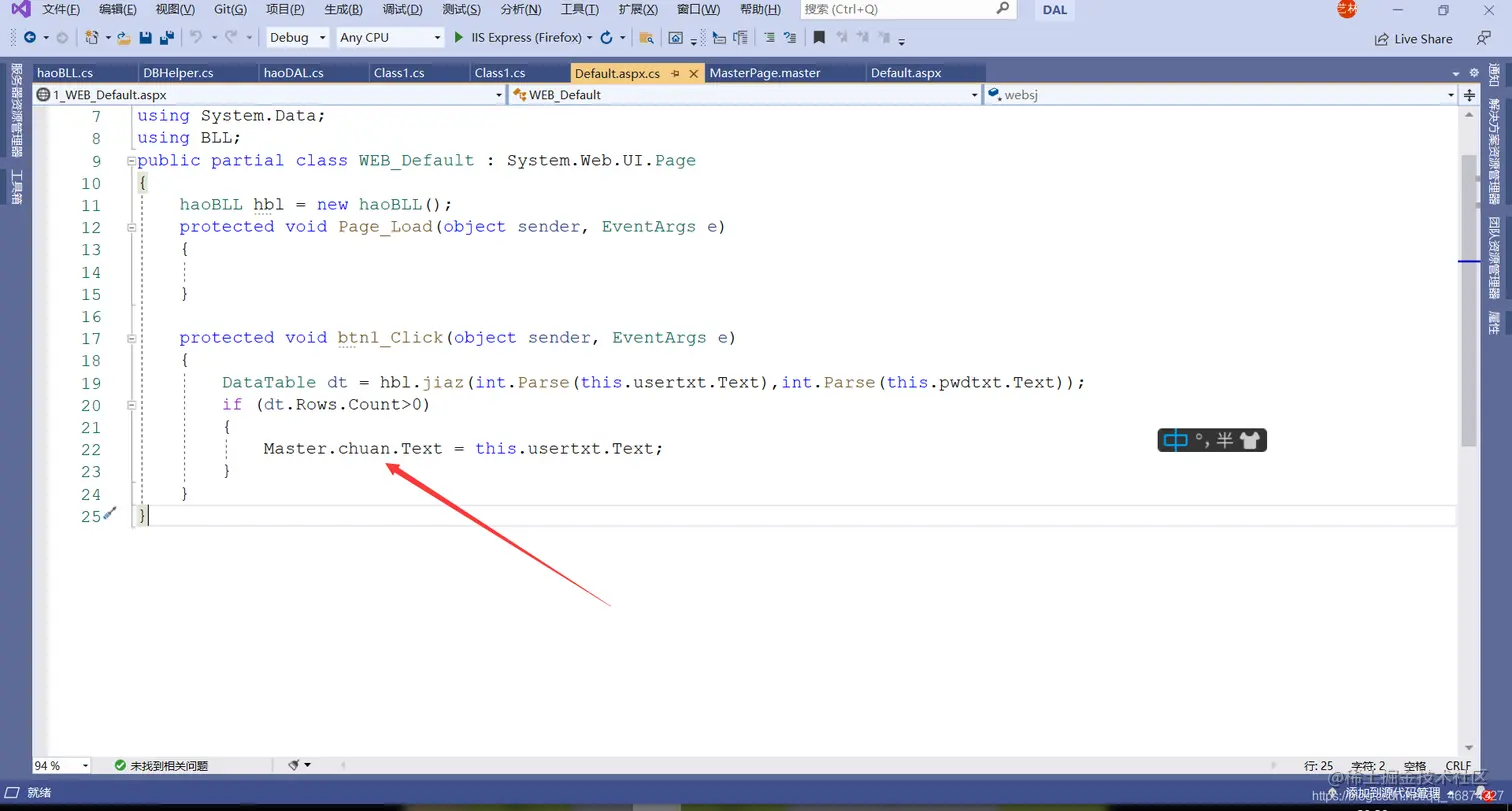Open the 编辑(E) menu
This screenshot has height=811, width=1512.
(x=118, y=9)
